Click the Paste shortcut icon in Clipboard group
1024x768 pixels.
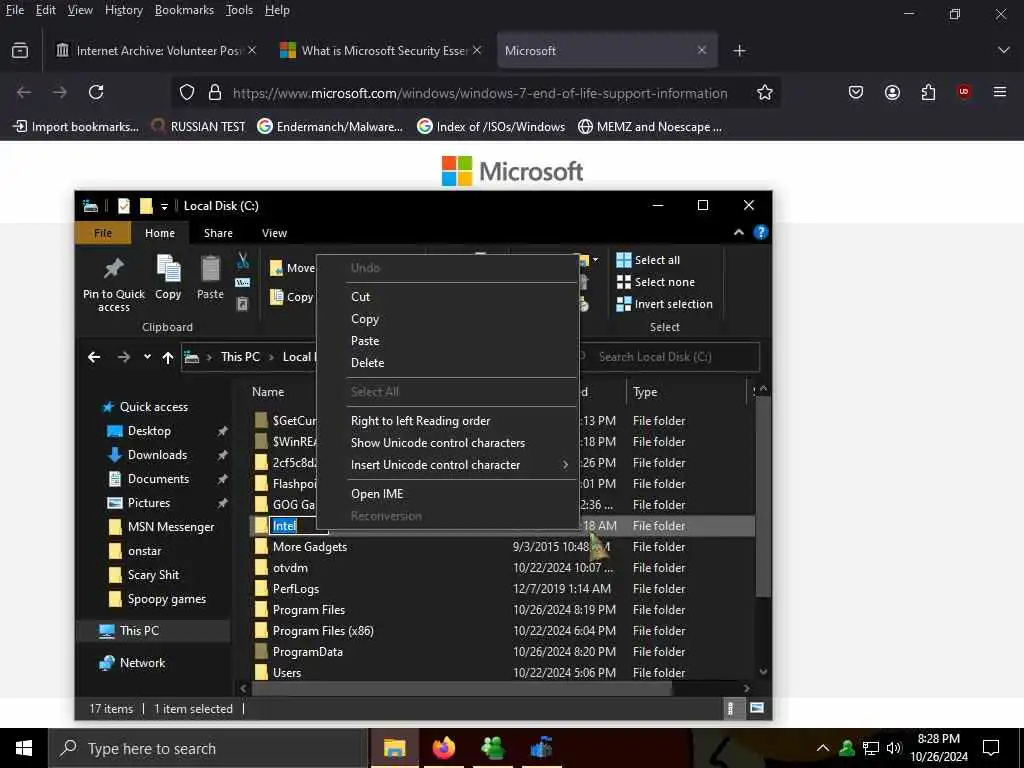coord(242,304)
